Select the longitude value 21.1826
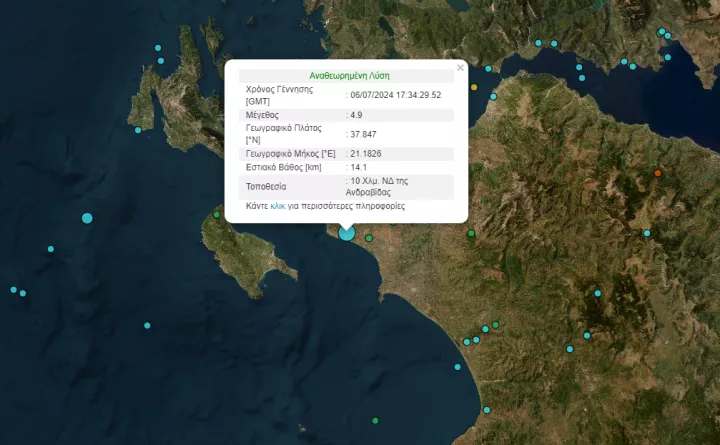Screen dimensions: 720x445 [x=365, y=153]
